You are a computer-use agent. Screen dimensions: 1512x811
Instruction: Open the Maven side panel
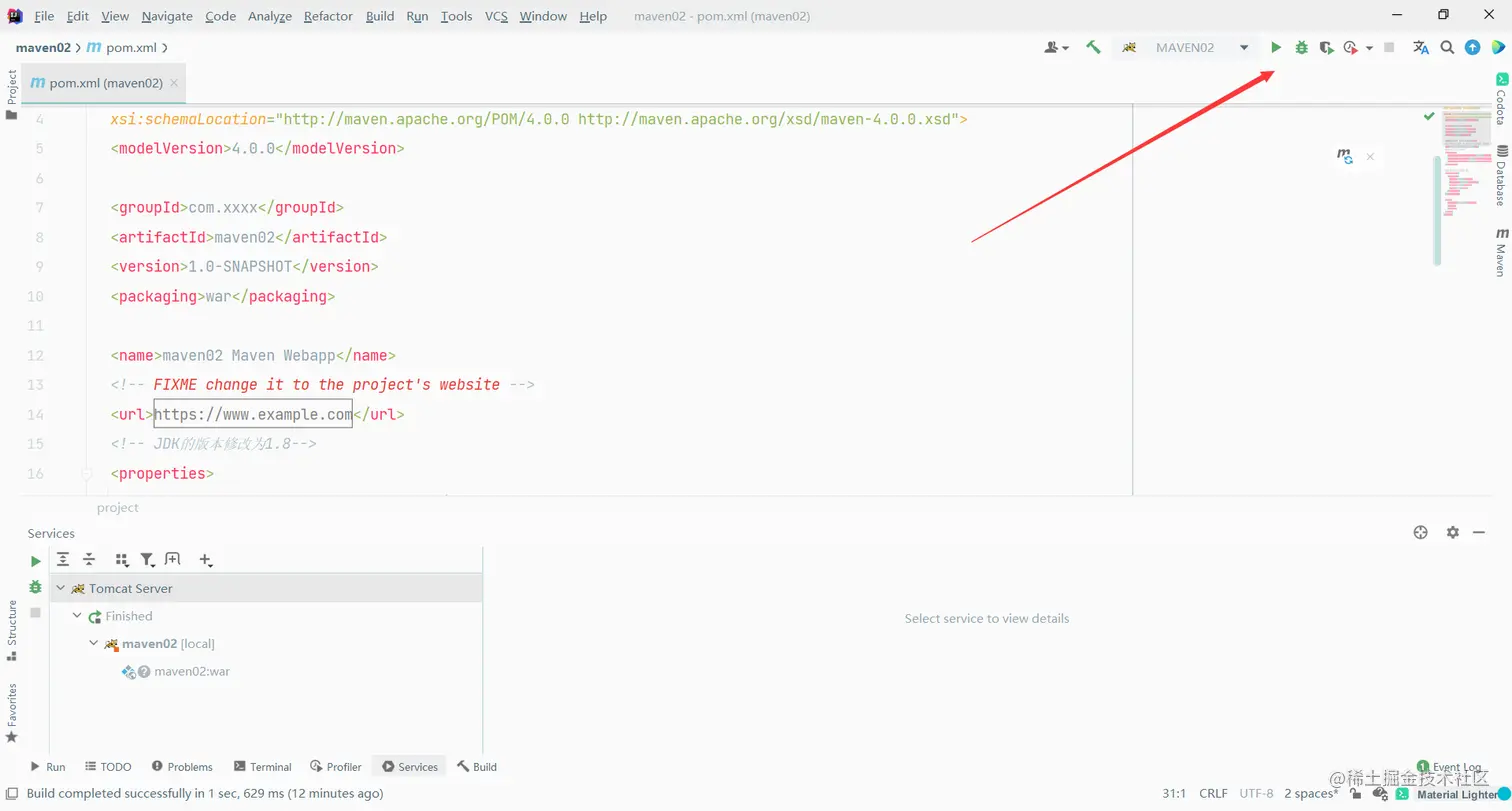pos(1500,251)
